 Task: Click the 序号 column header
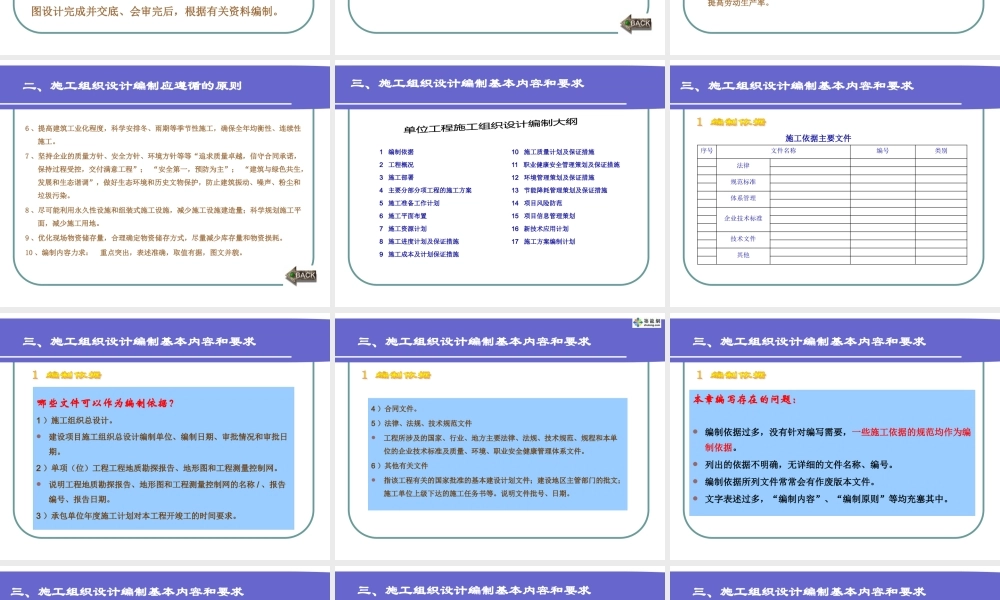pyautogui.click(x=707, y=151)
